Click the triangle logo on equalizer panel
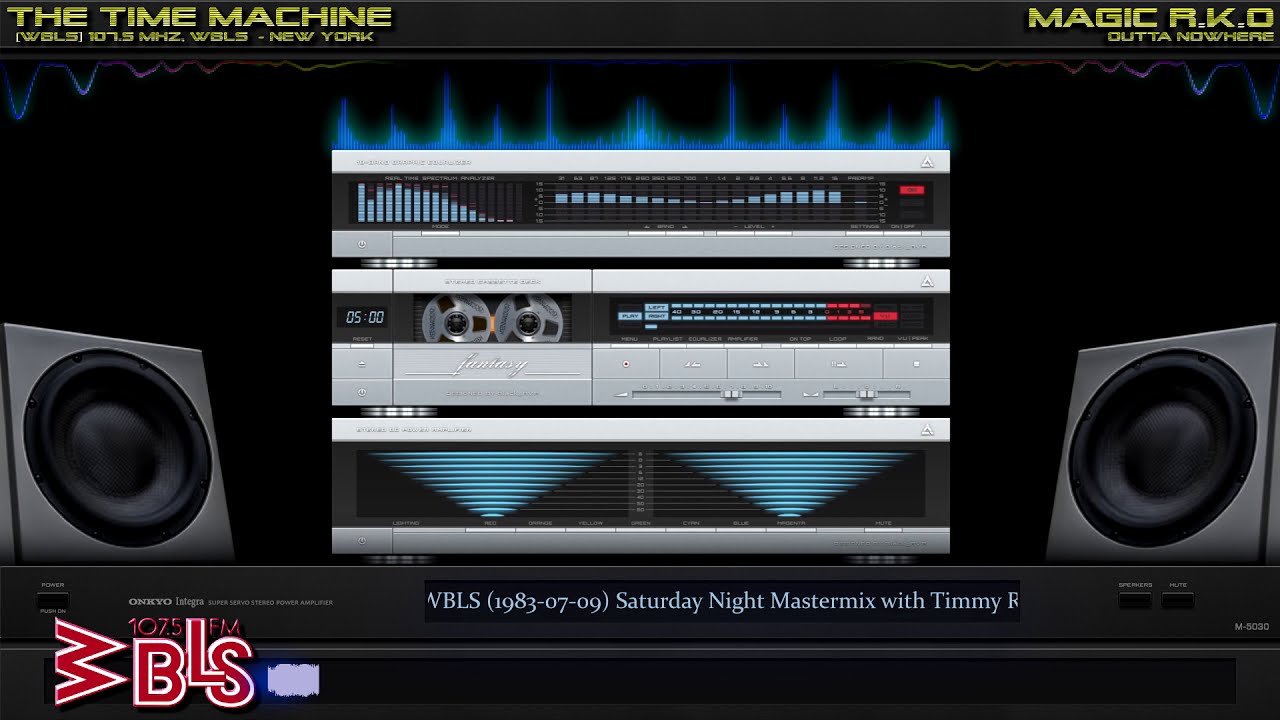This screenshot has height=720, width=1280. 927,162
